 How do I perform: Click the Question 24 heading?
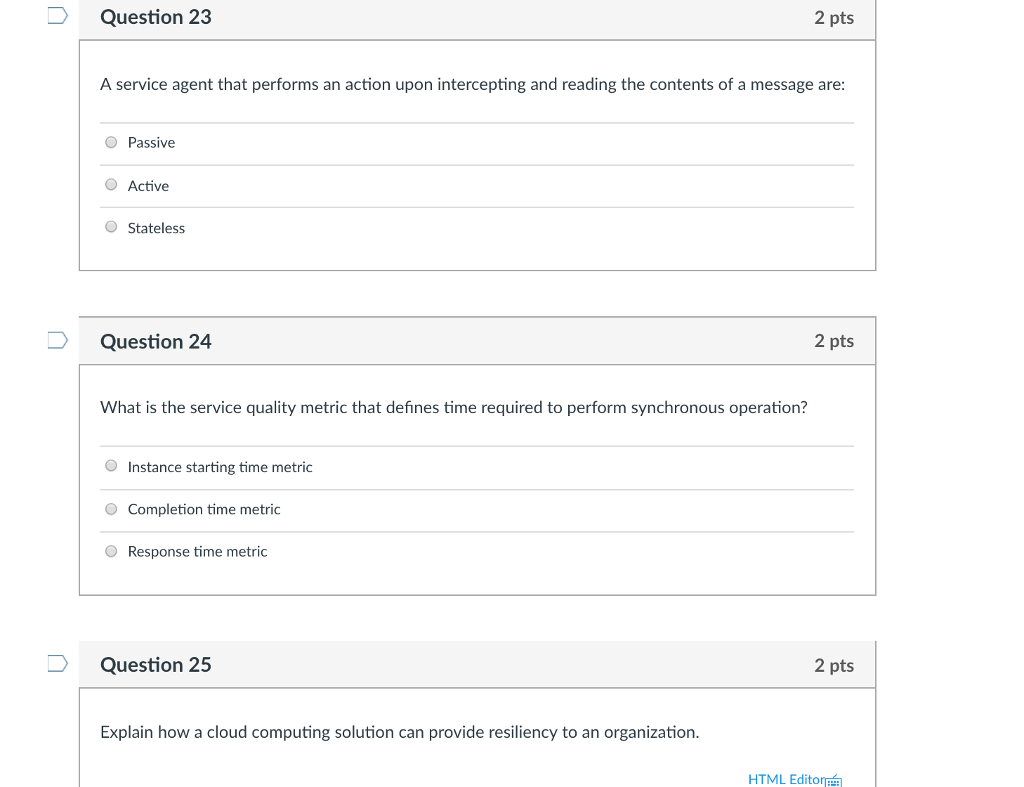156,342
